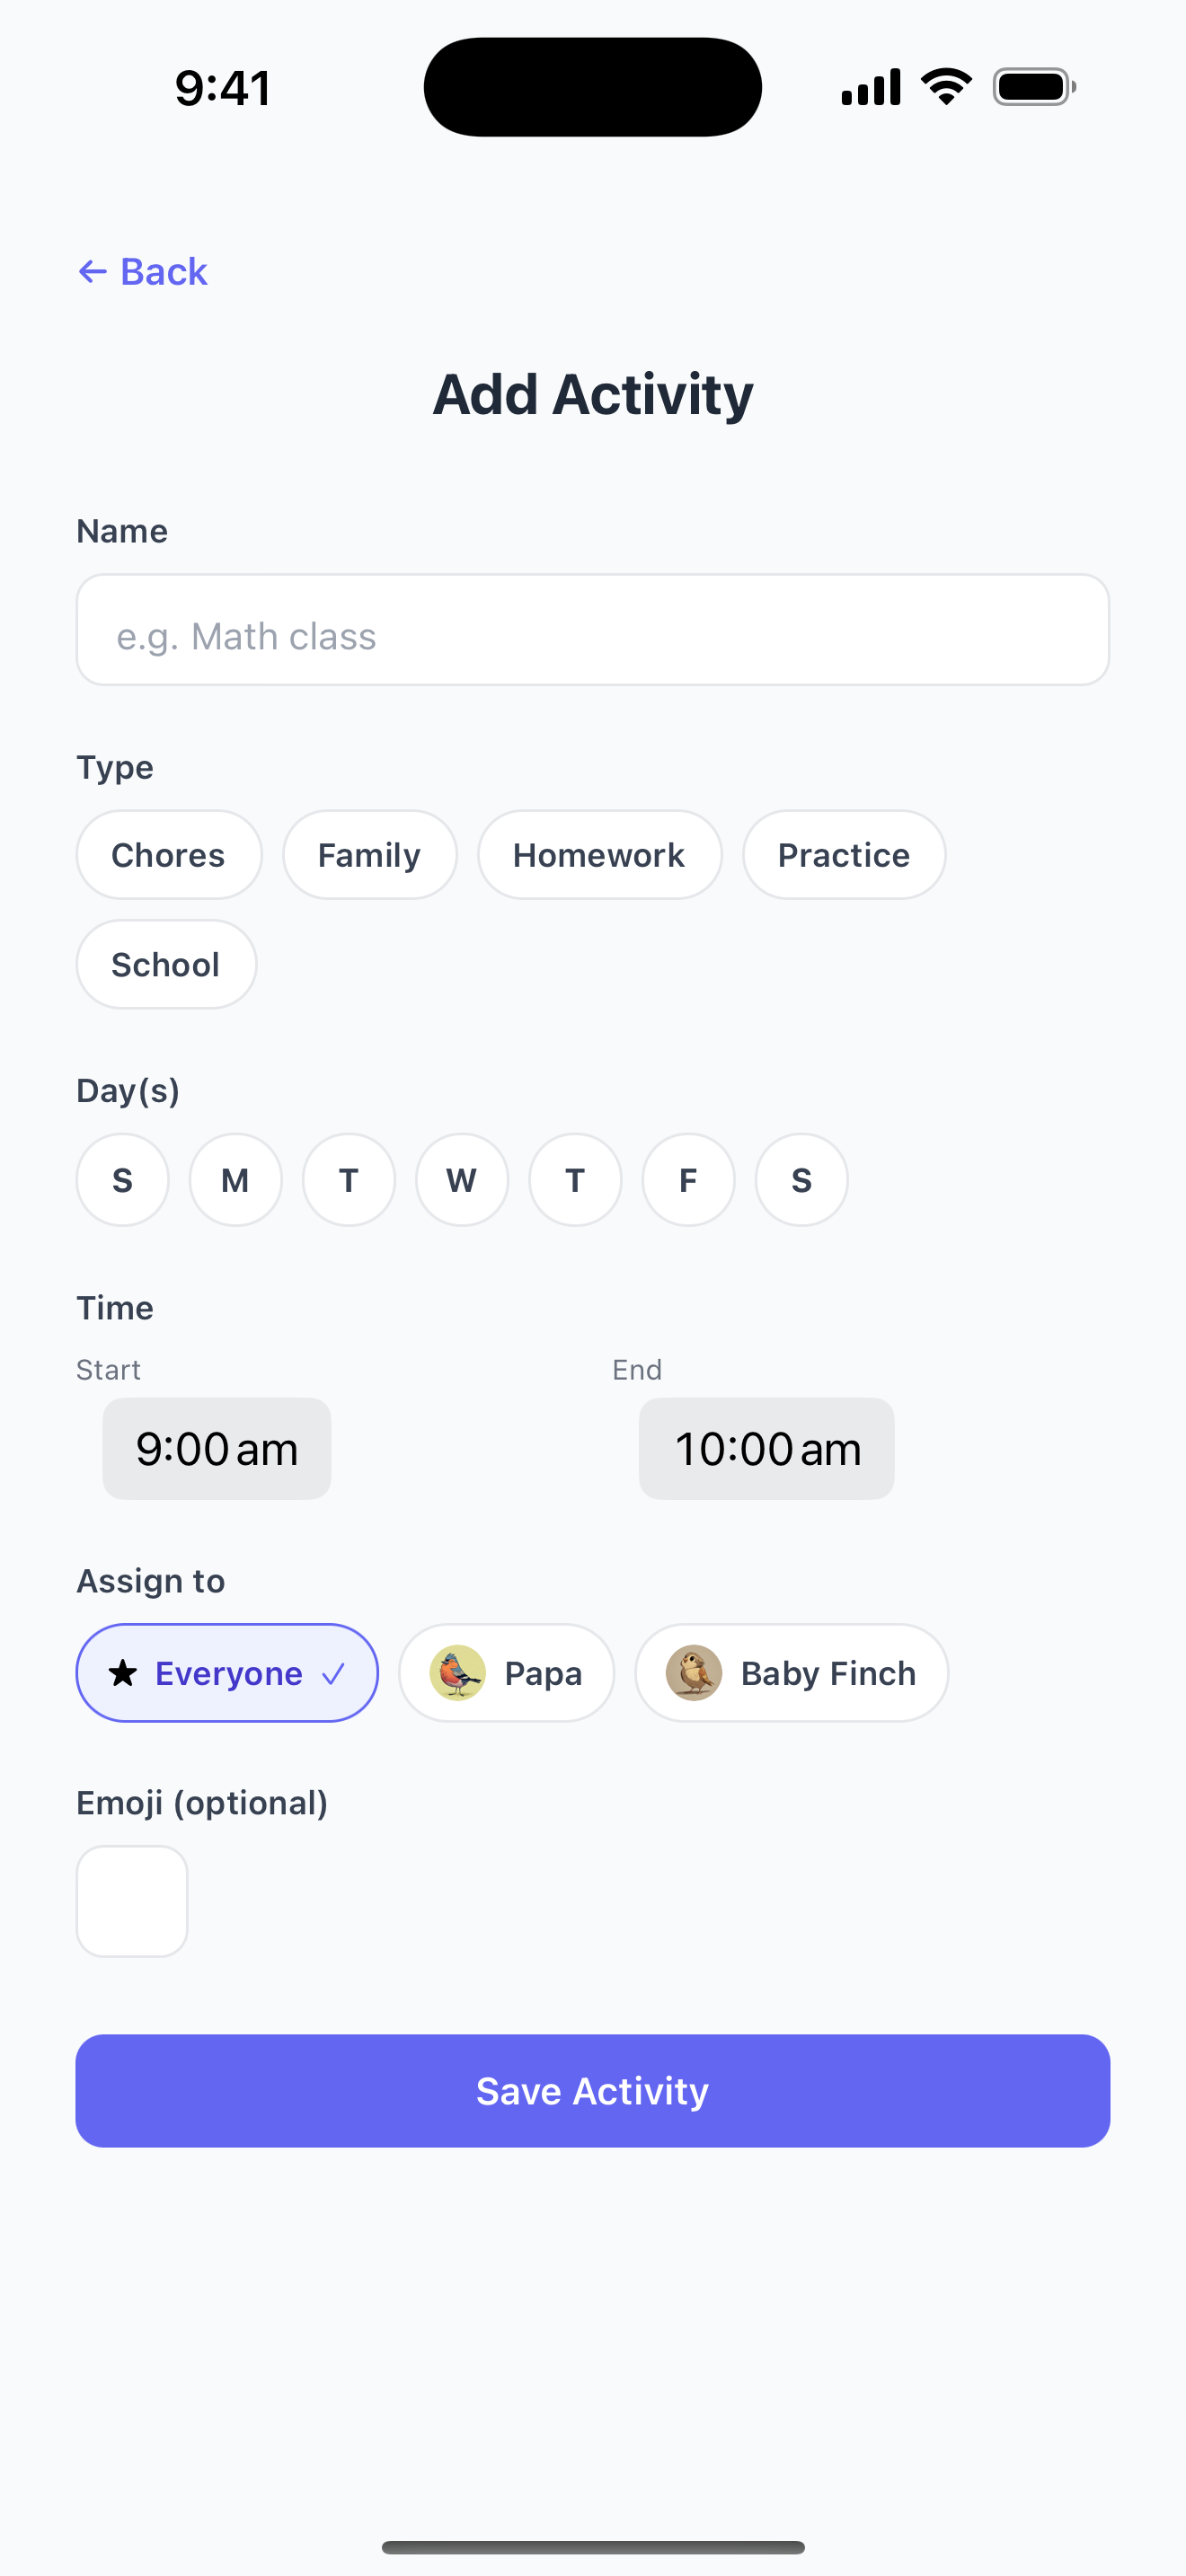
Task: Click the checkmark icon inside Everyone chip
Action: pos(333,1672)
